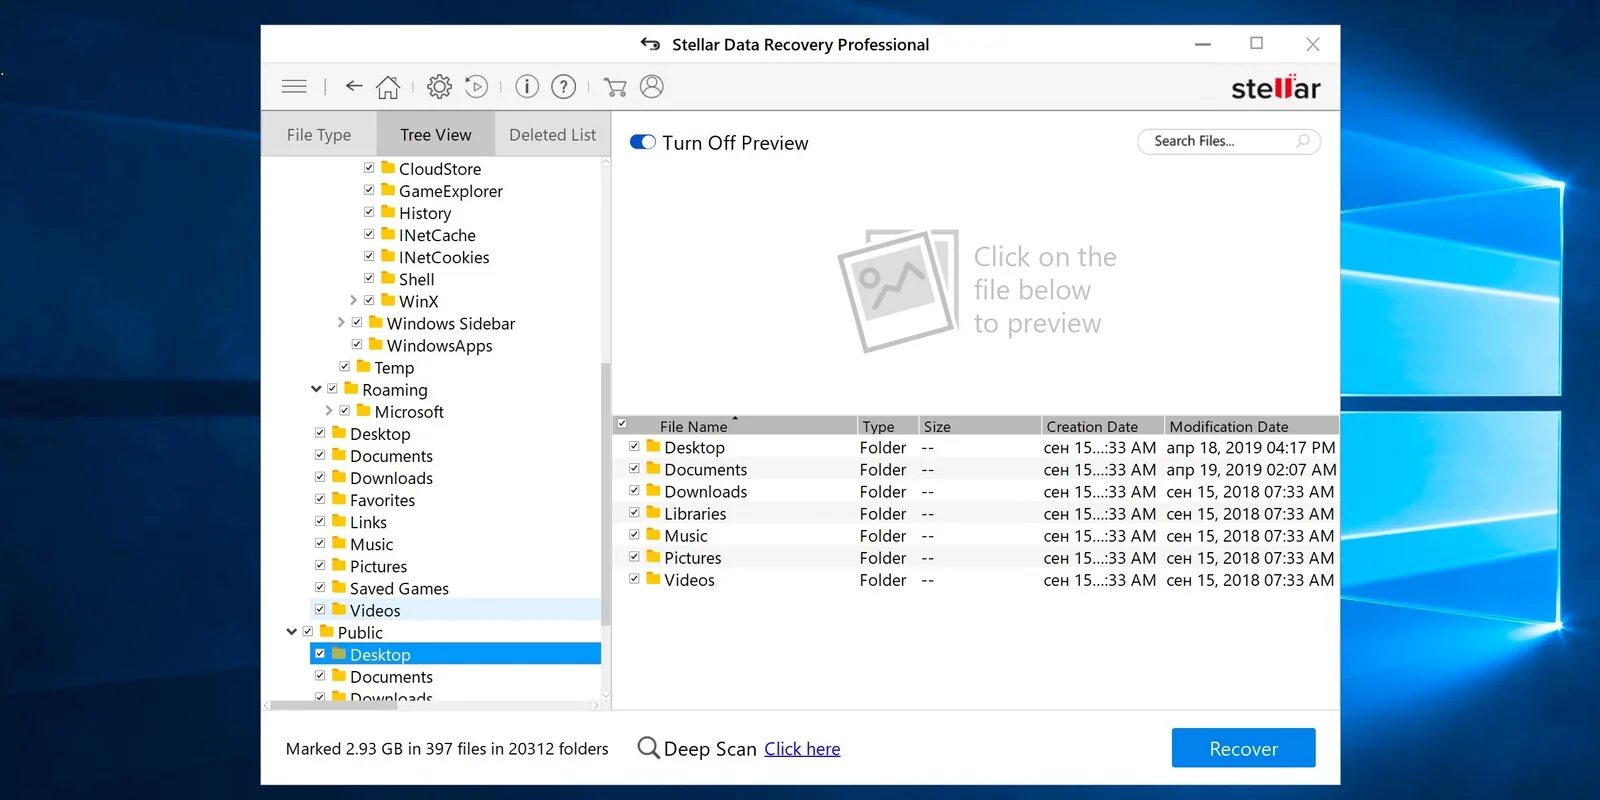Click the Favorites folder icon in tree
Image resolution: width=1600 pixels, height=800 pixels.
pyautogui.click(x=339, y=499)
